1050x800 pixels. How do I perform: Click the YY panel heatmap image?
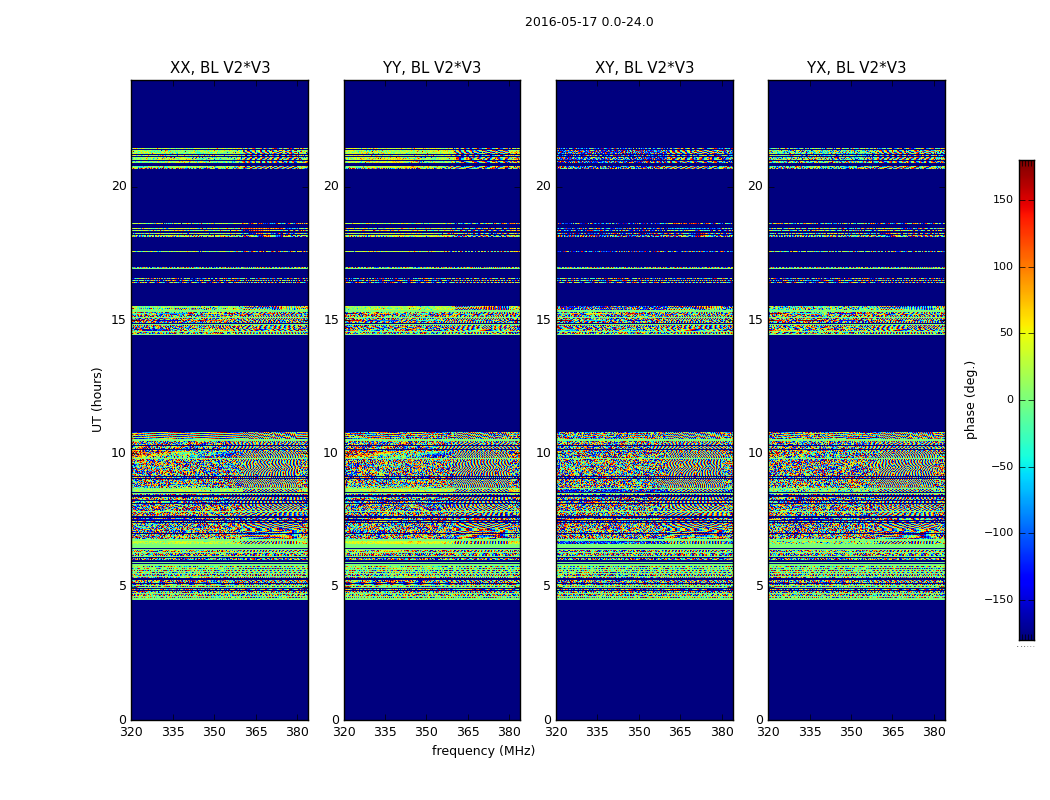[x=432, y=400]
